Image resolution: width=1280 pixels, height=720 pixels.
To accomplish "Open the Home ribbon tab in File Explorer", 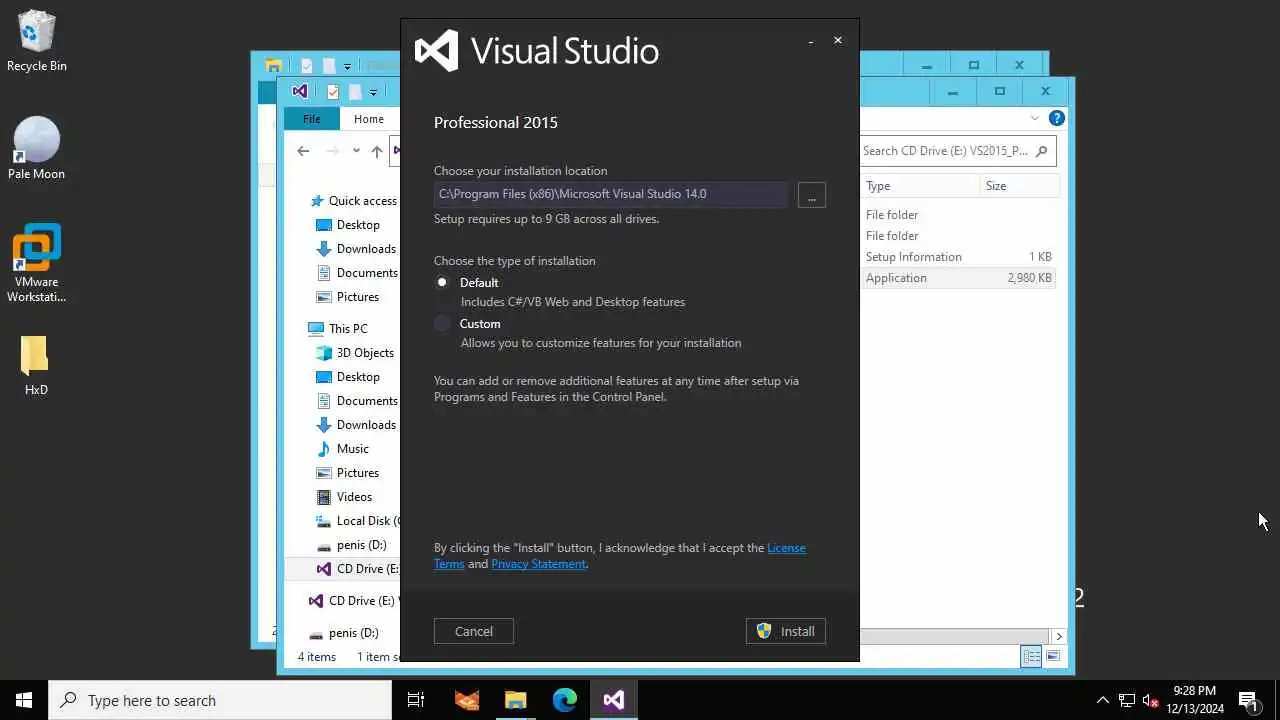I will pyautogui.click(x=369, y=118).
